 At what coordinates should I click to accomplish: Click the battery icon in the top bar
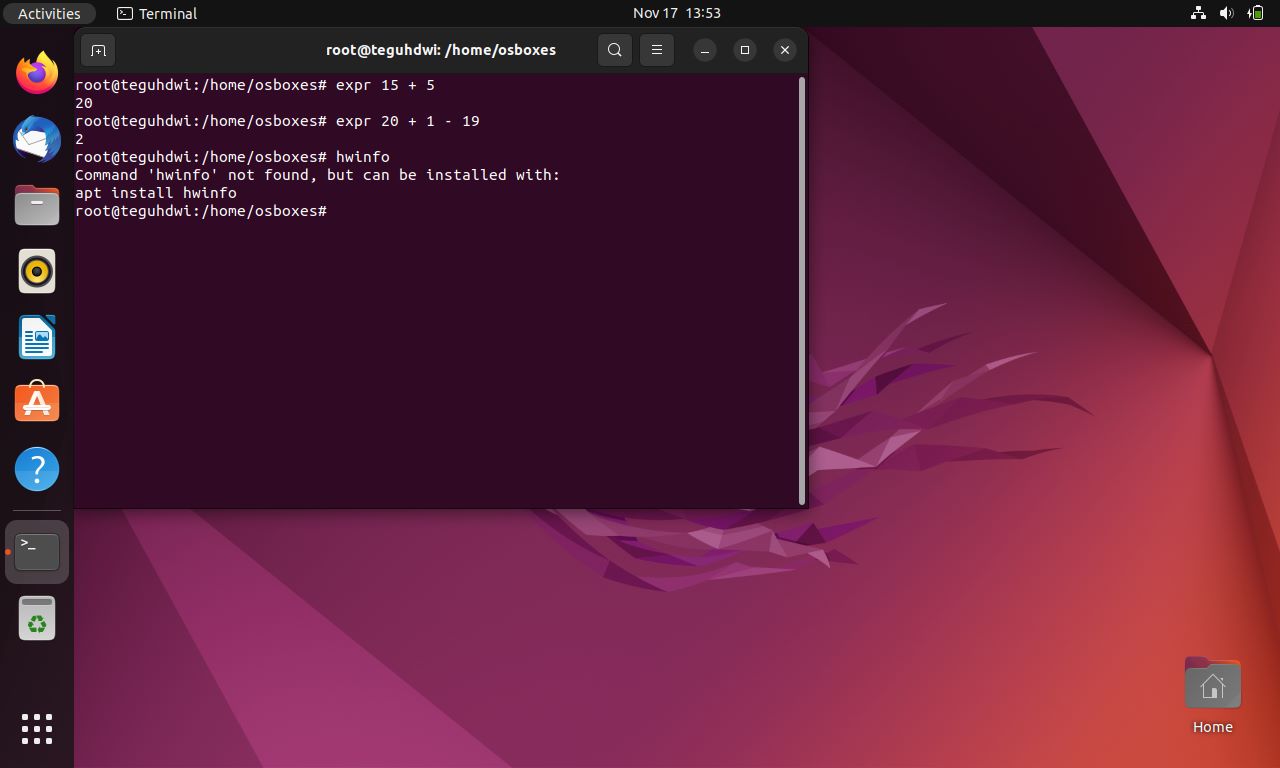click(x=1256, y=13)
